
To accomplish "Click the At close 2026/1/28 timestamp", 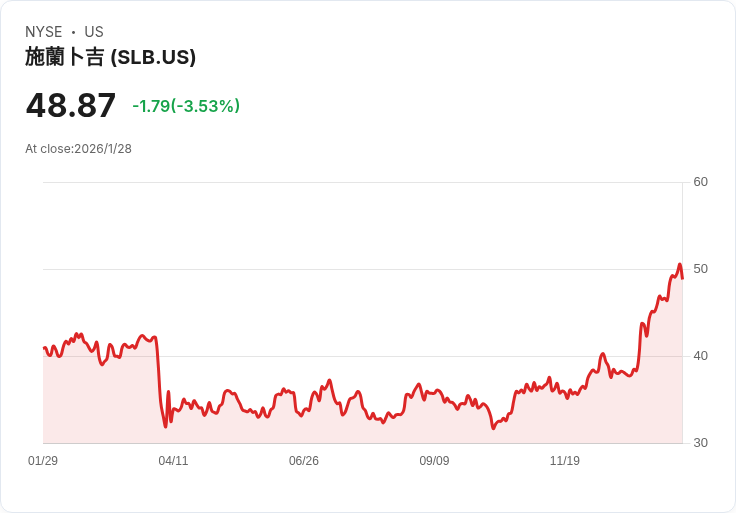I will [x=78, y=149].
